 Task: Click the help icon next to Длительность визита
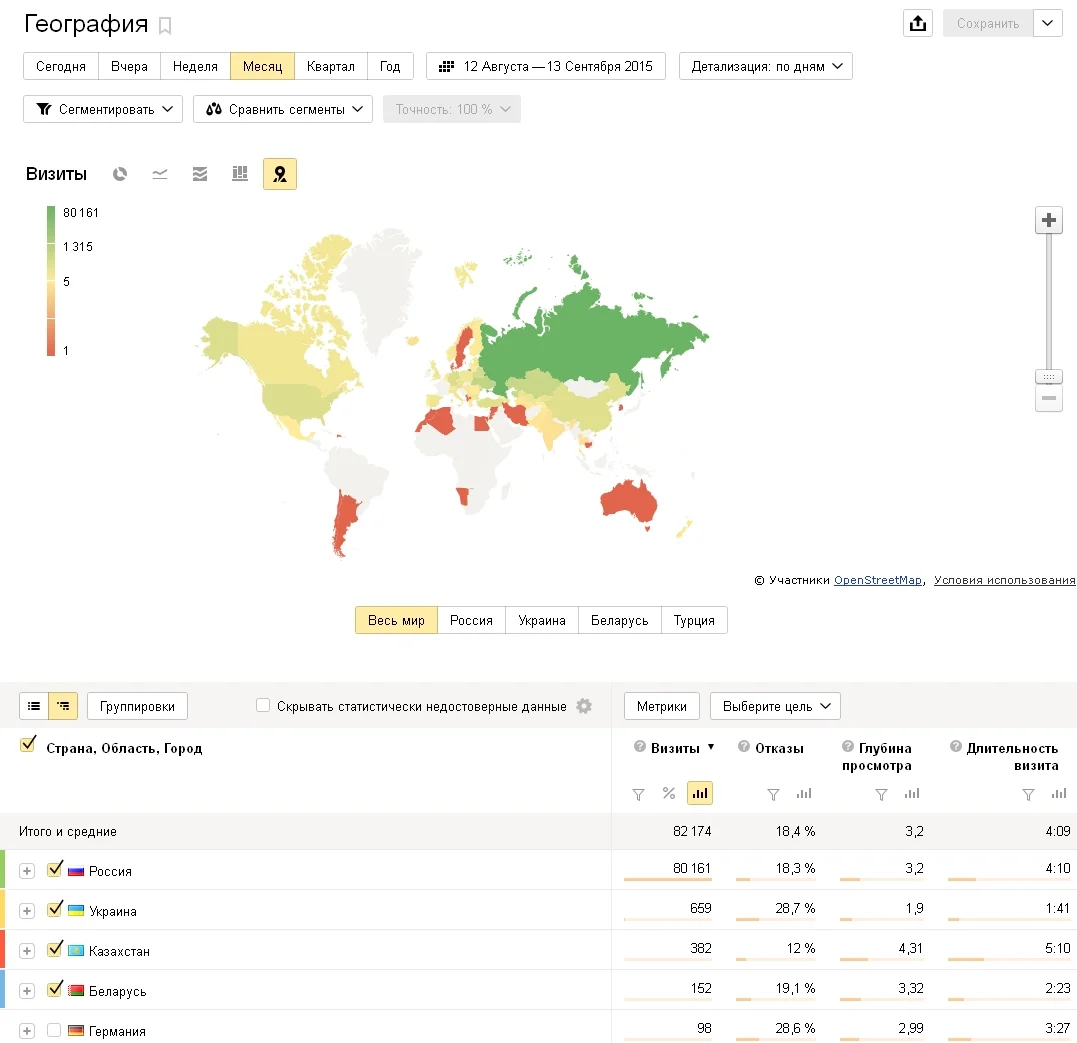[955, 746]
